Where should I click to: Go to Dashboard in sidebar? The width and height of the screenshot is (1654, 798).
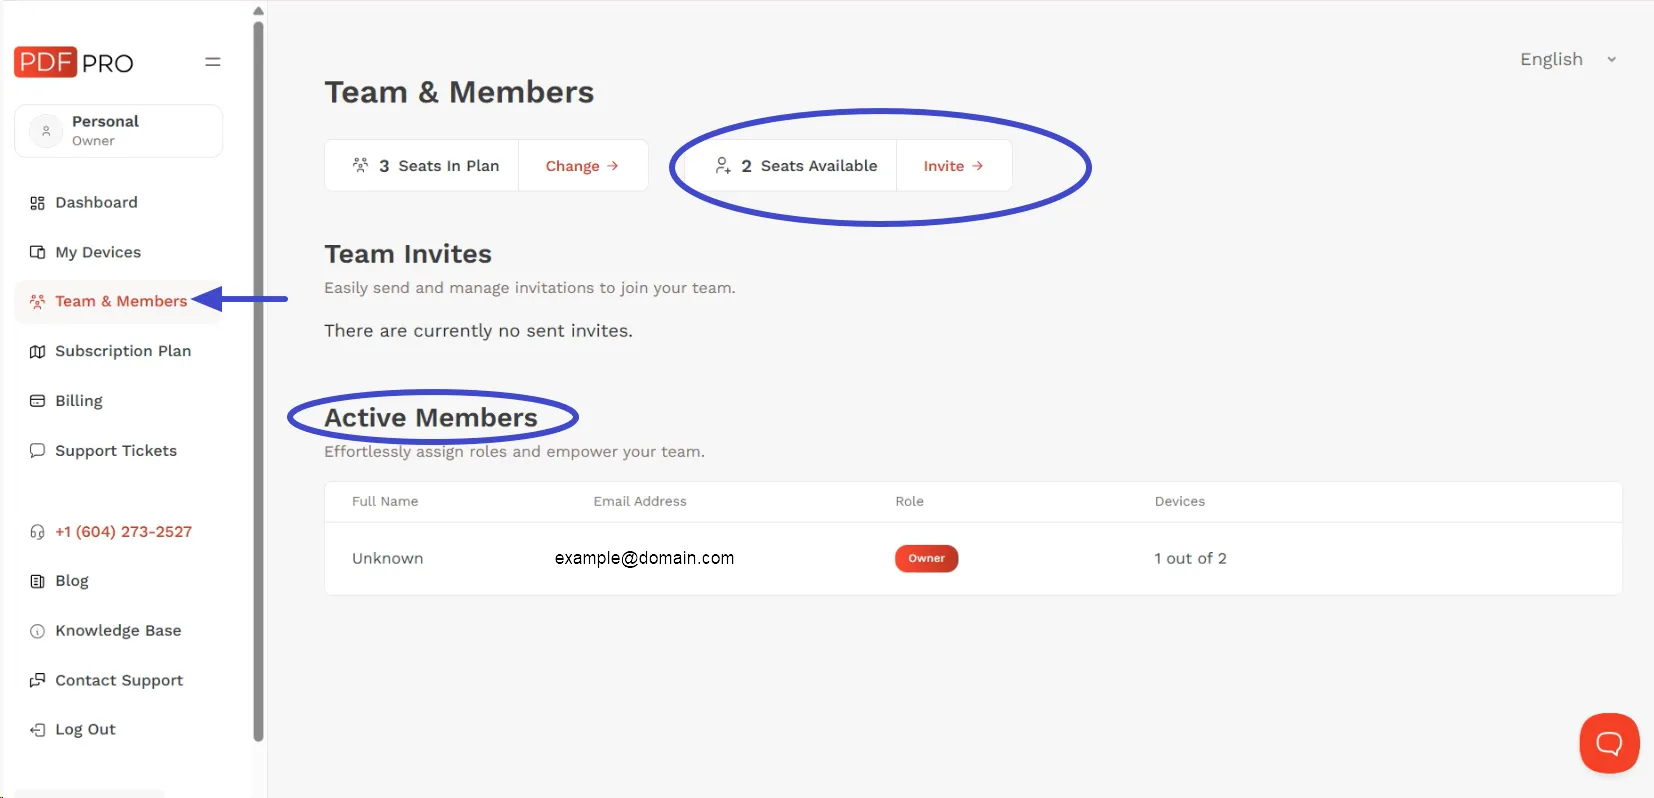click(x=96, y=202)
